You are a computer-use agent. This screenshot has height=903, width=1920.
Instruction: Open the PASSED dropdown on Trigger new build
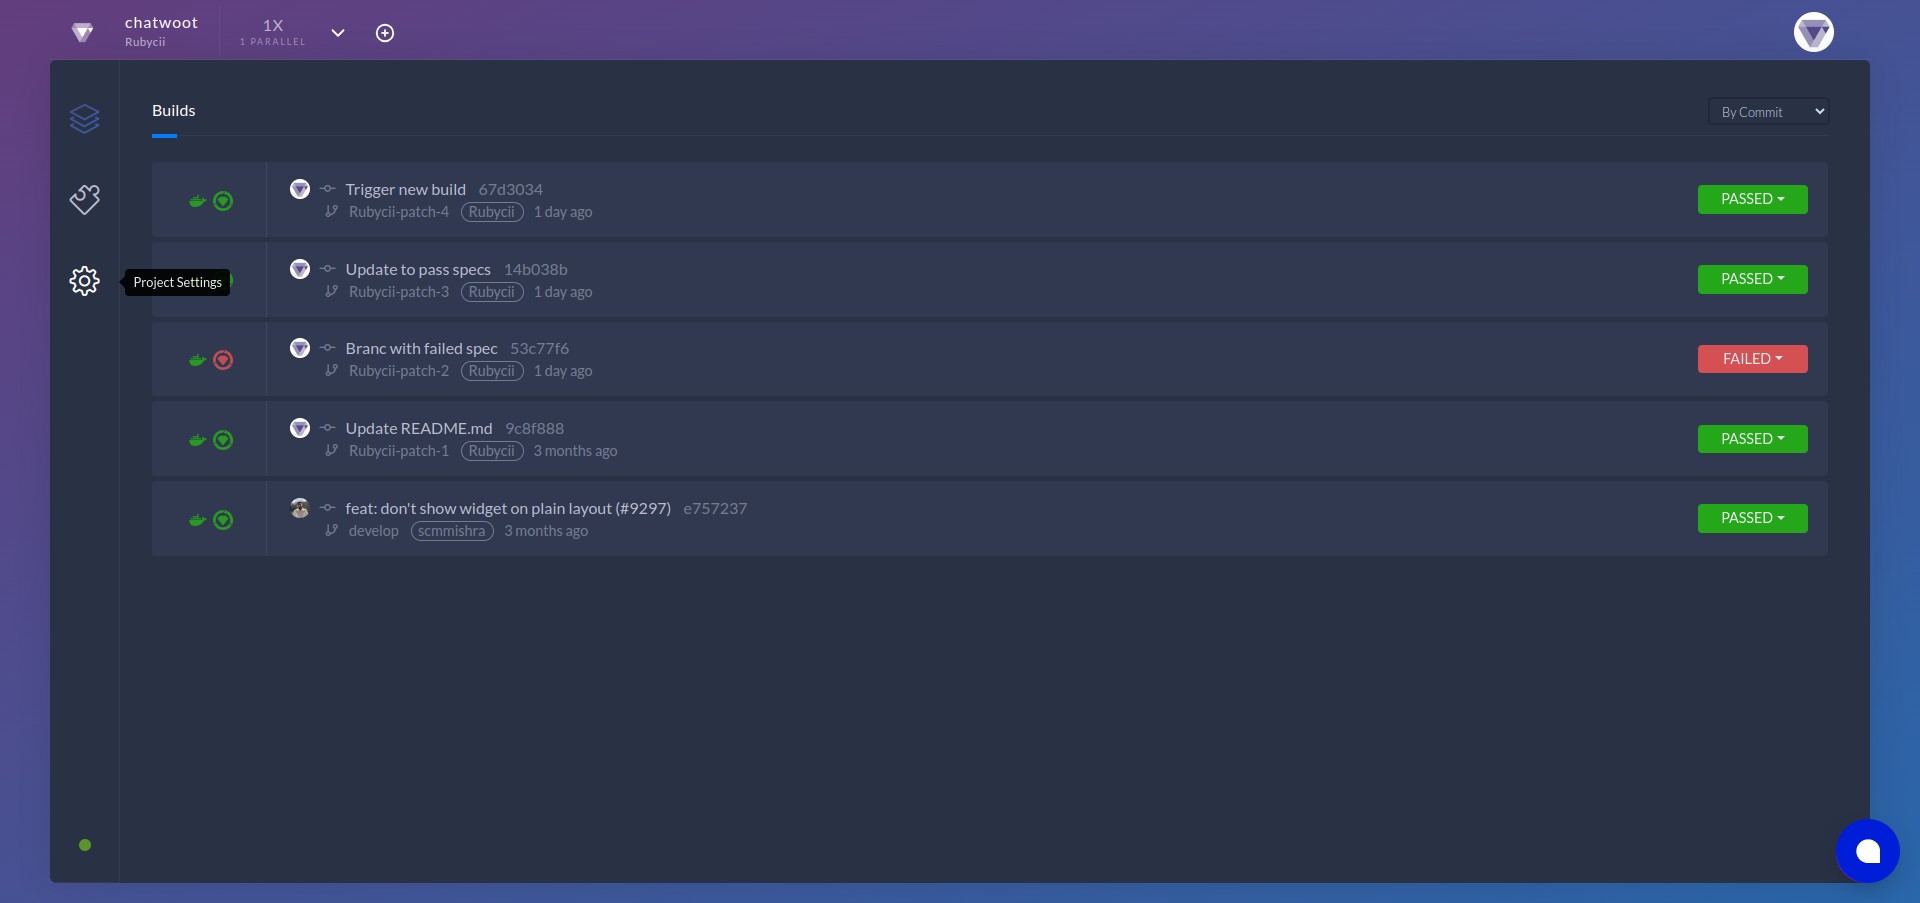(x=1752, y=199)
